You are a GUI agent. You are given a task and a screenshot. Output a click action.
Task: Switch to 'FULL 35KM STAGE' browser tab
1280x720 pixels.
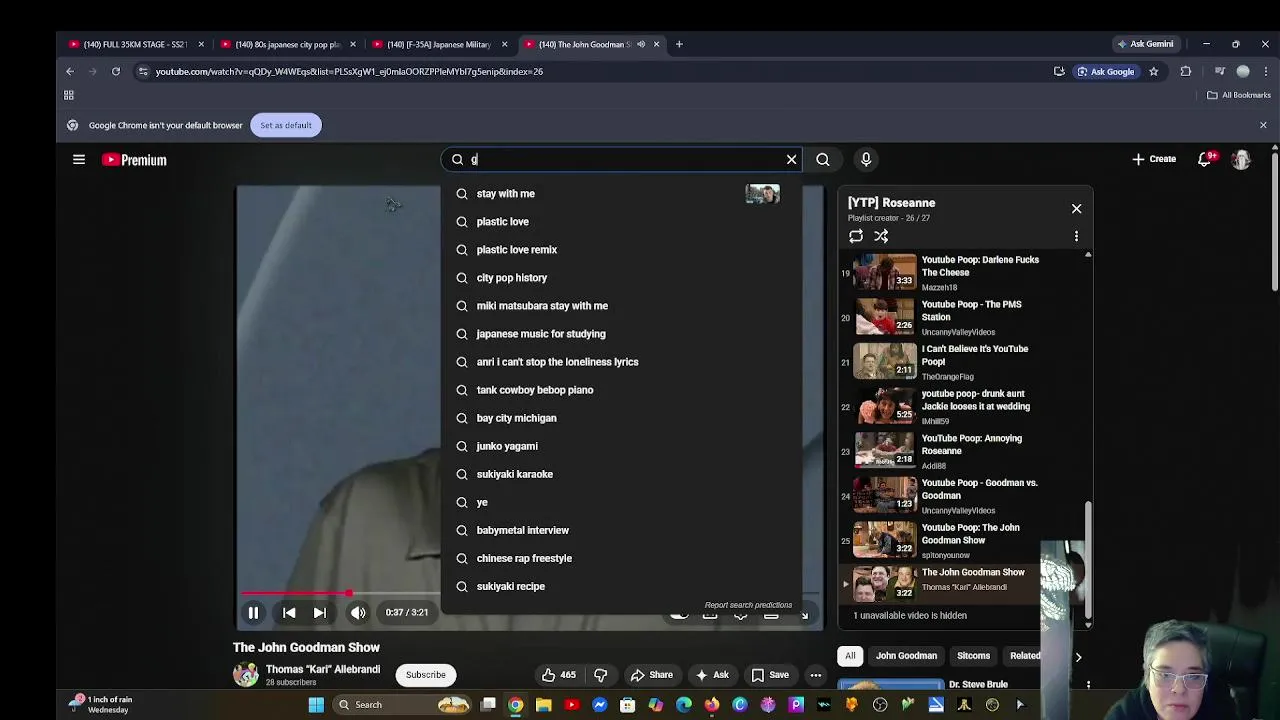tap(136, 44)
